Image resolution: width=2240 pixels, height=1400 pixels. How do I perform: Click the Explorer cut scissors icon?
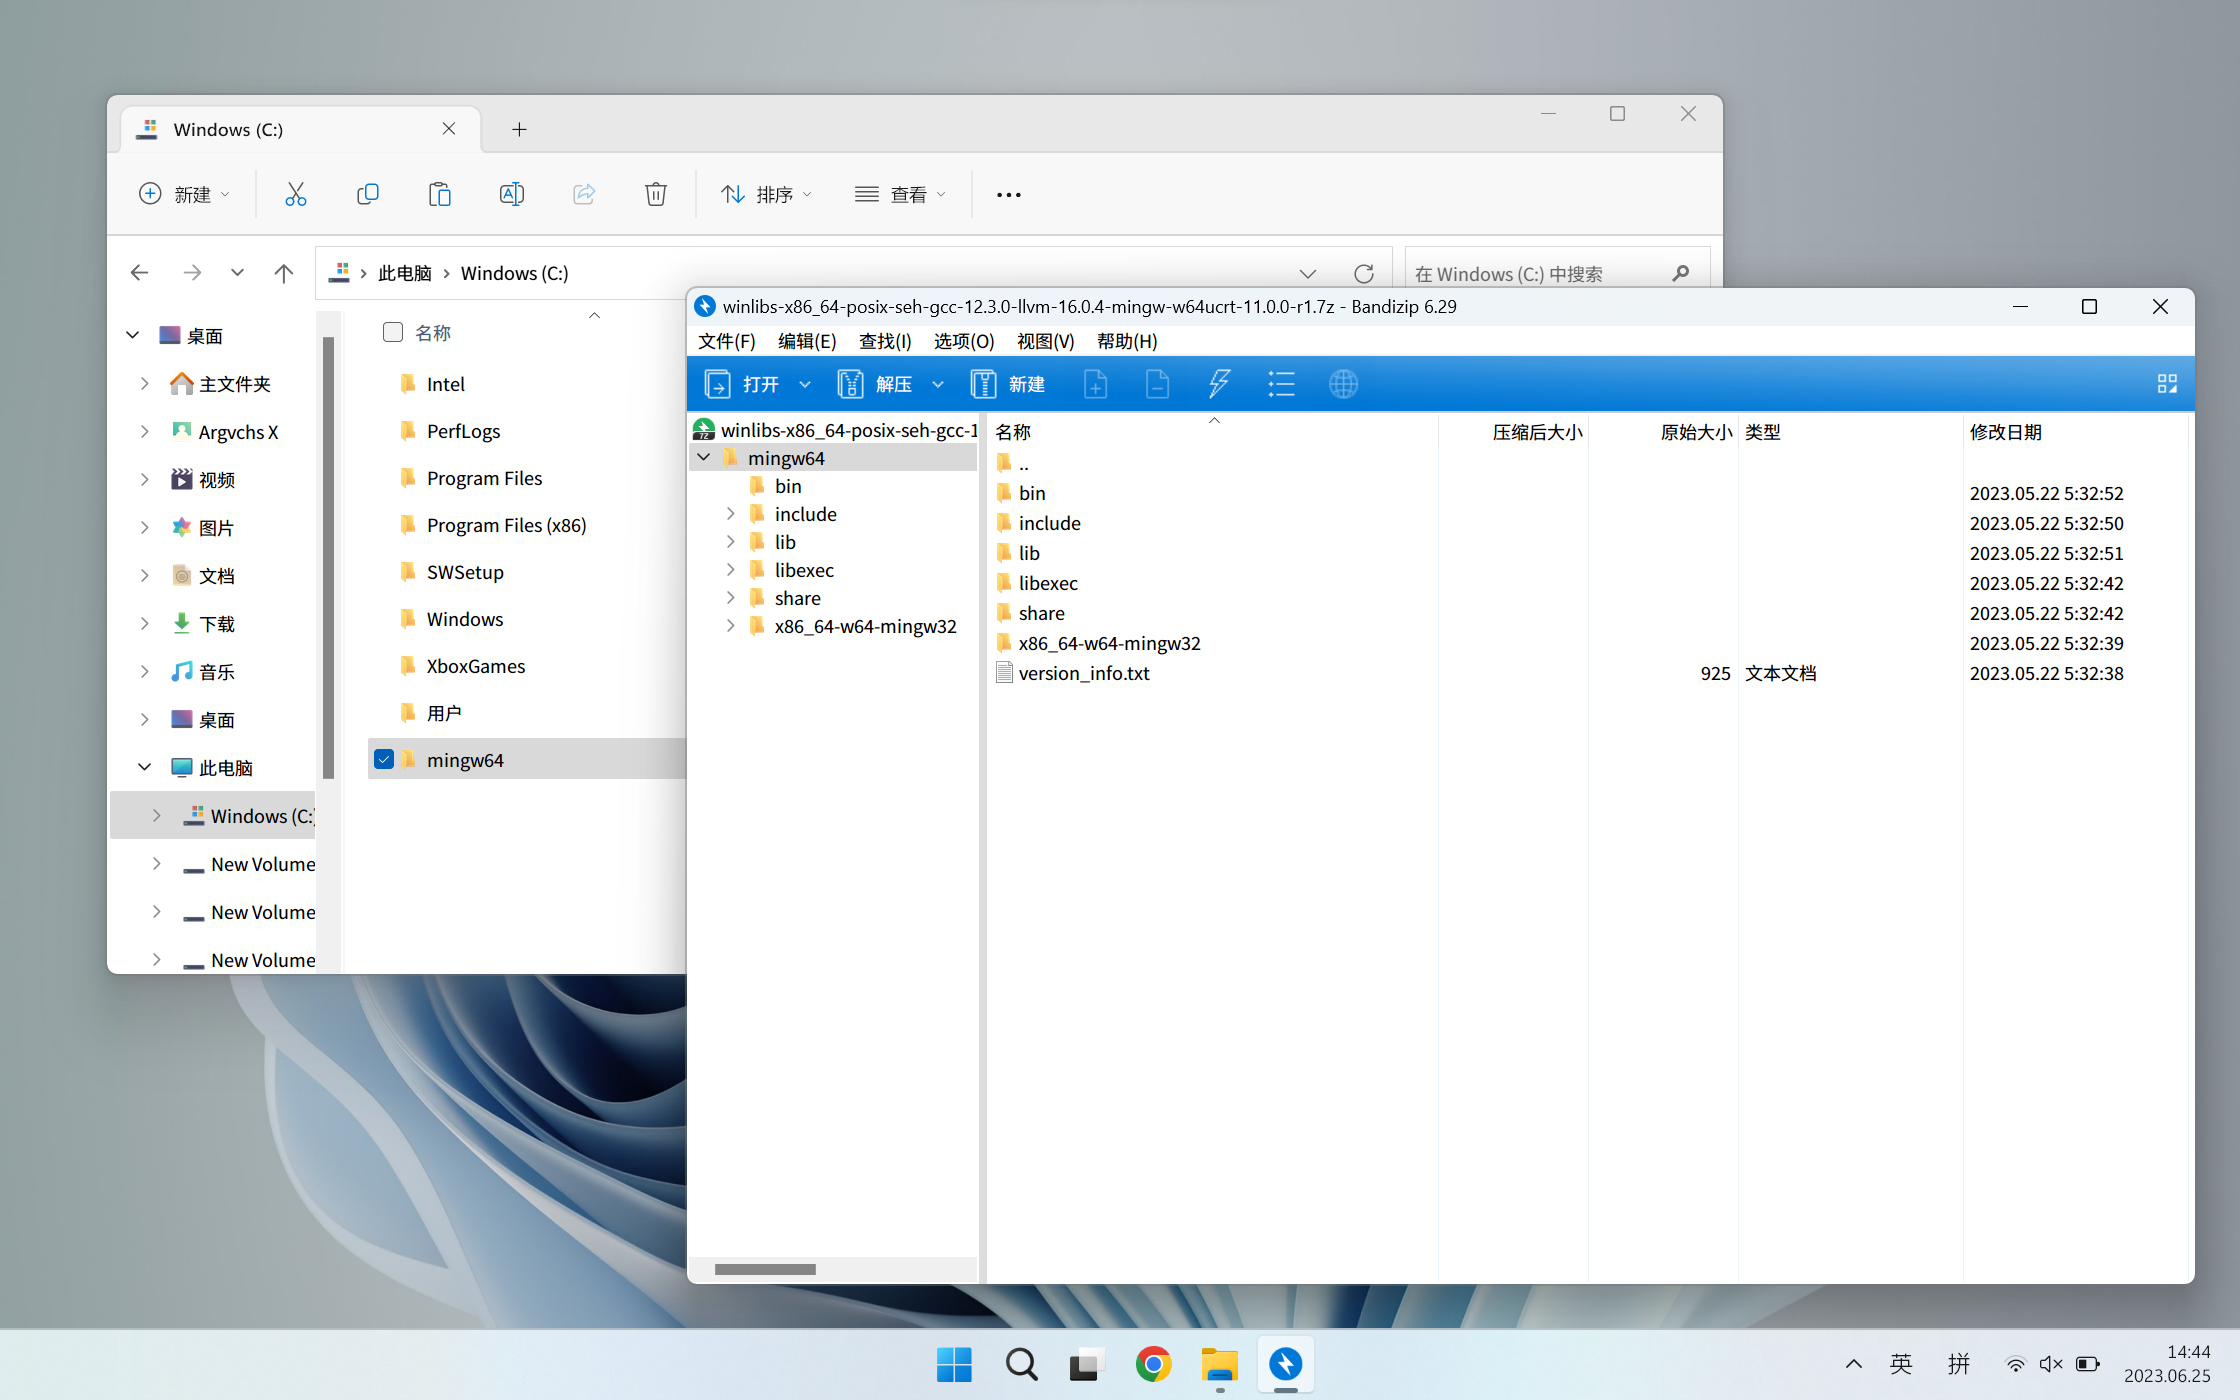pyautogui.click(x=295, y=194)
